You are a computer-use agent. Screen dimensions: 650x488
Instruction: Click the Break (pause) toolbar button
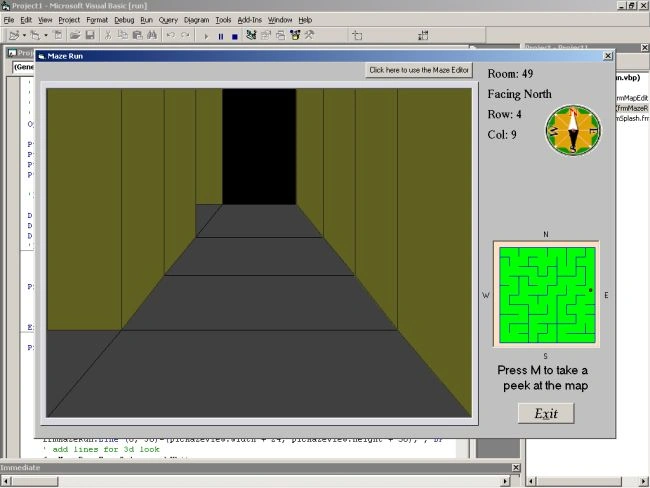pyautogui.click(x=221, y=36)
